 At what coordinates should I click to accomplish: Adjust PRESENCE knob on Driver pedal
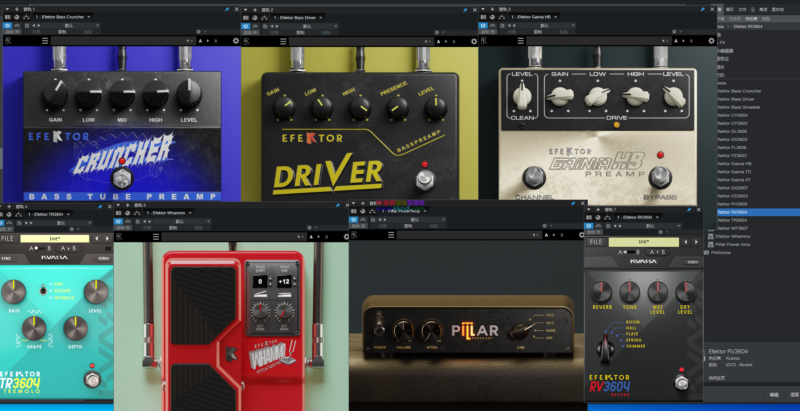(x=397, y=108)
